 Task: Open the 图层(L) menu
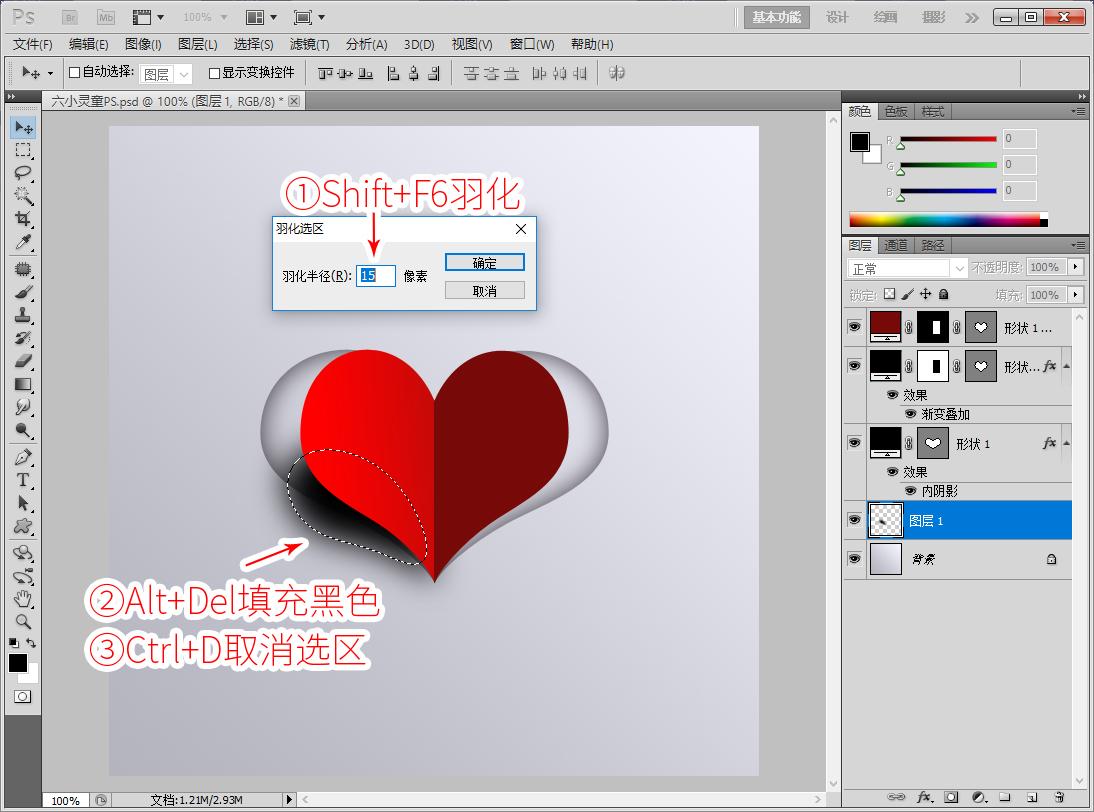(197, 45)
